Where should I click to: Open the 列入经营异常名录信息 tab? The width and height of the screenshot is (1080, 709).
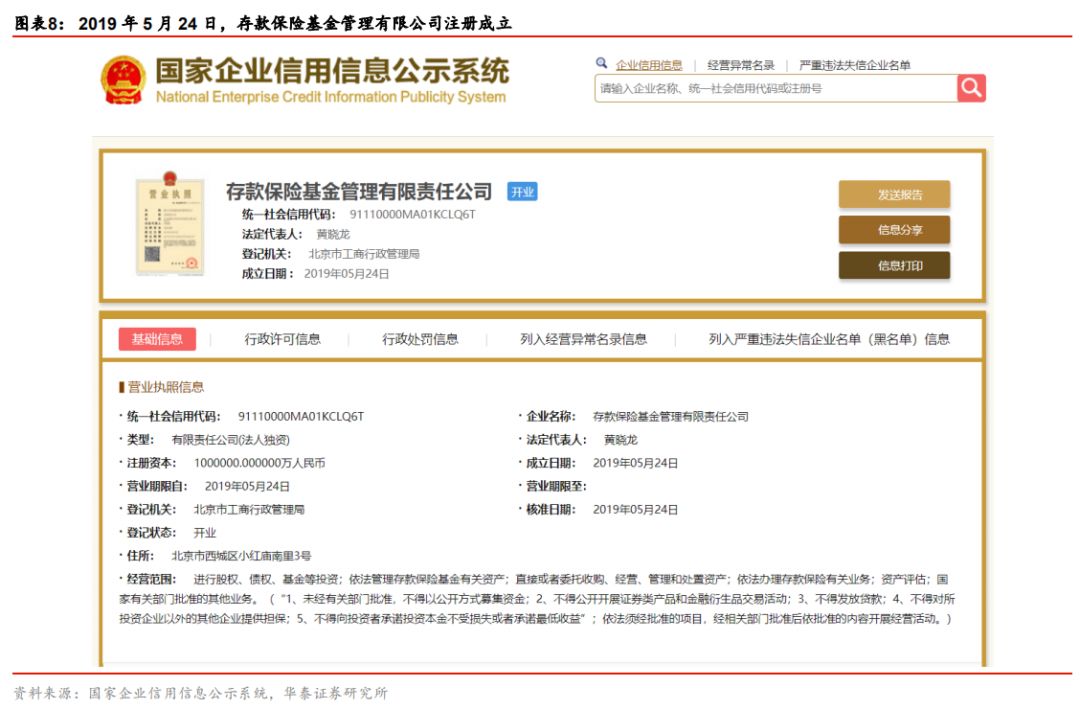(x=583, y=339)
